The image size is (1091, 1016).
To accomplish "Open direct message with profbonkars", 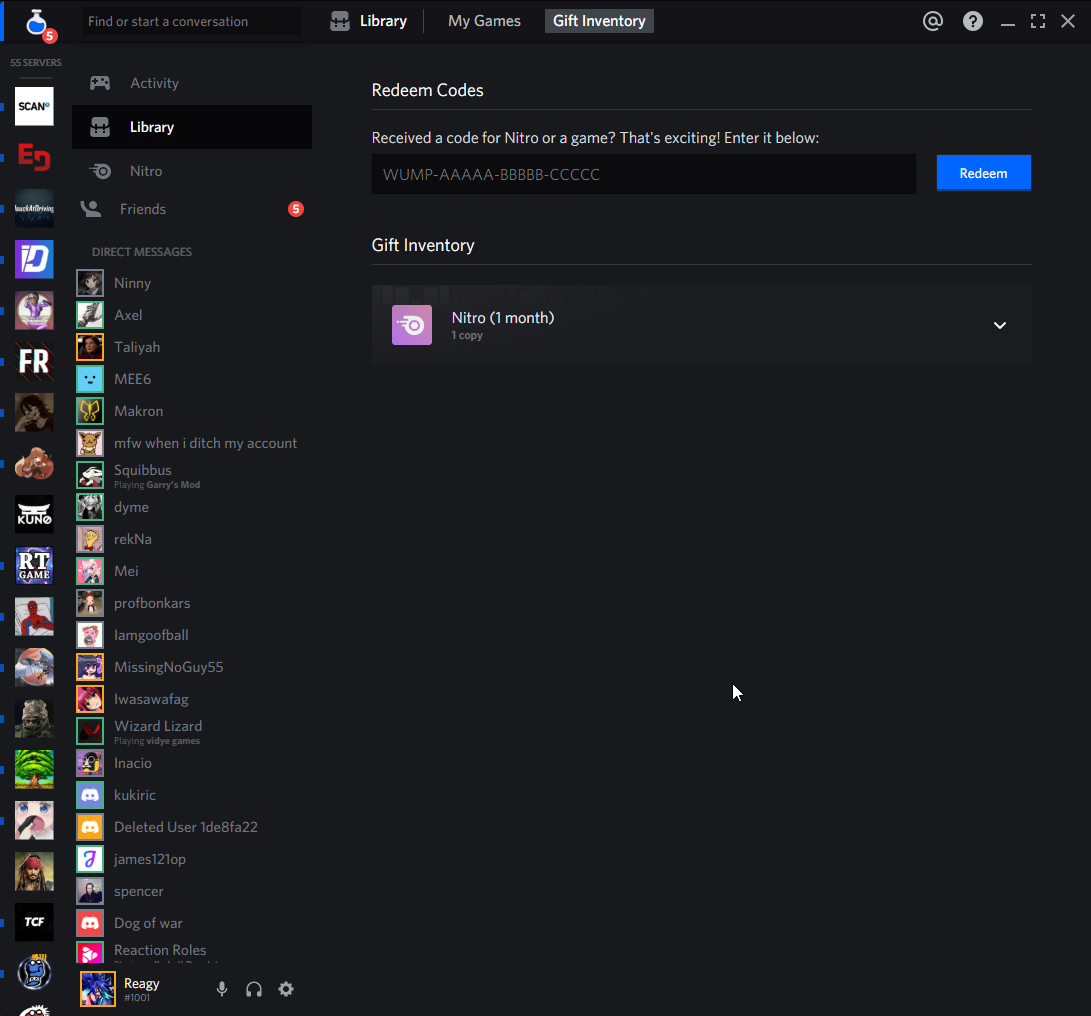I will point(192,603).
